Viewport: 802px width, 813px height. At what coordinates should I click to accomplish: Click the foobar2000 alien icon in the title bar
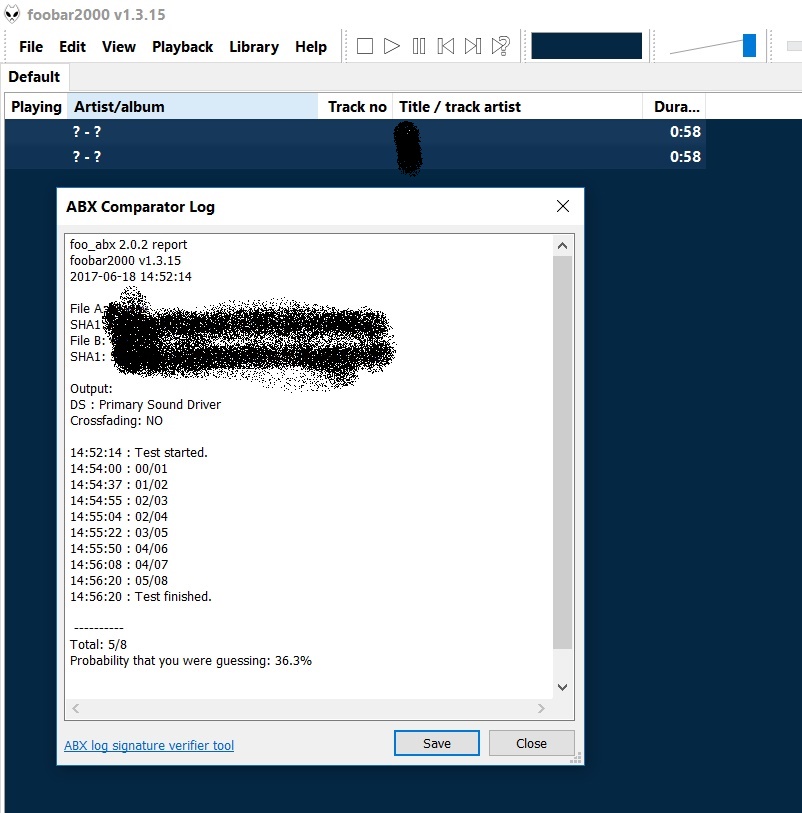tap(12, 14)
